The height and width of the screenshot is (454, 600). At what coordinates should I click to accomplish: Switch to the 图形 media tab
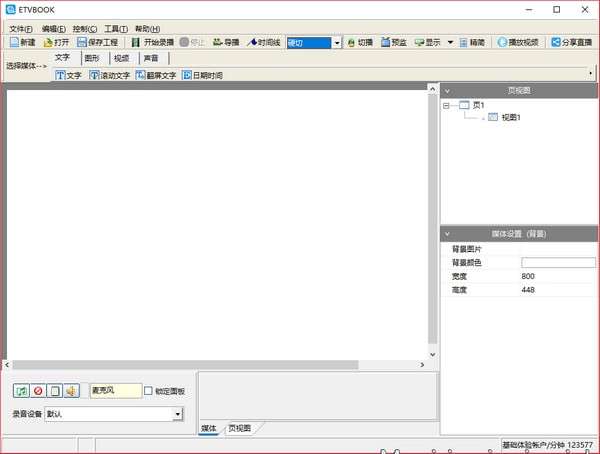tap(92, 58)
